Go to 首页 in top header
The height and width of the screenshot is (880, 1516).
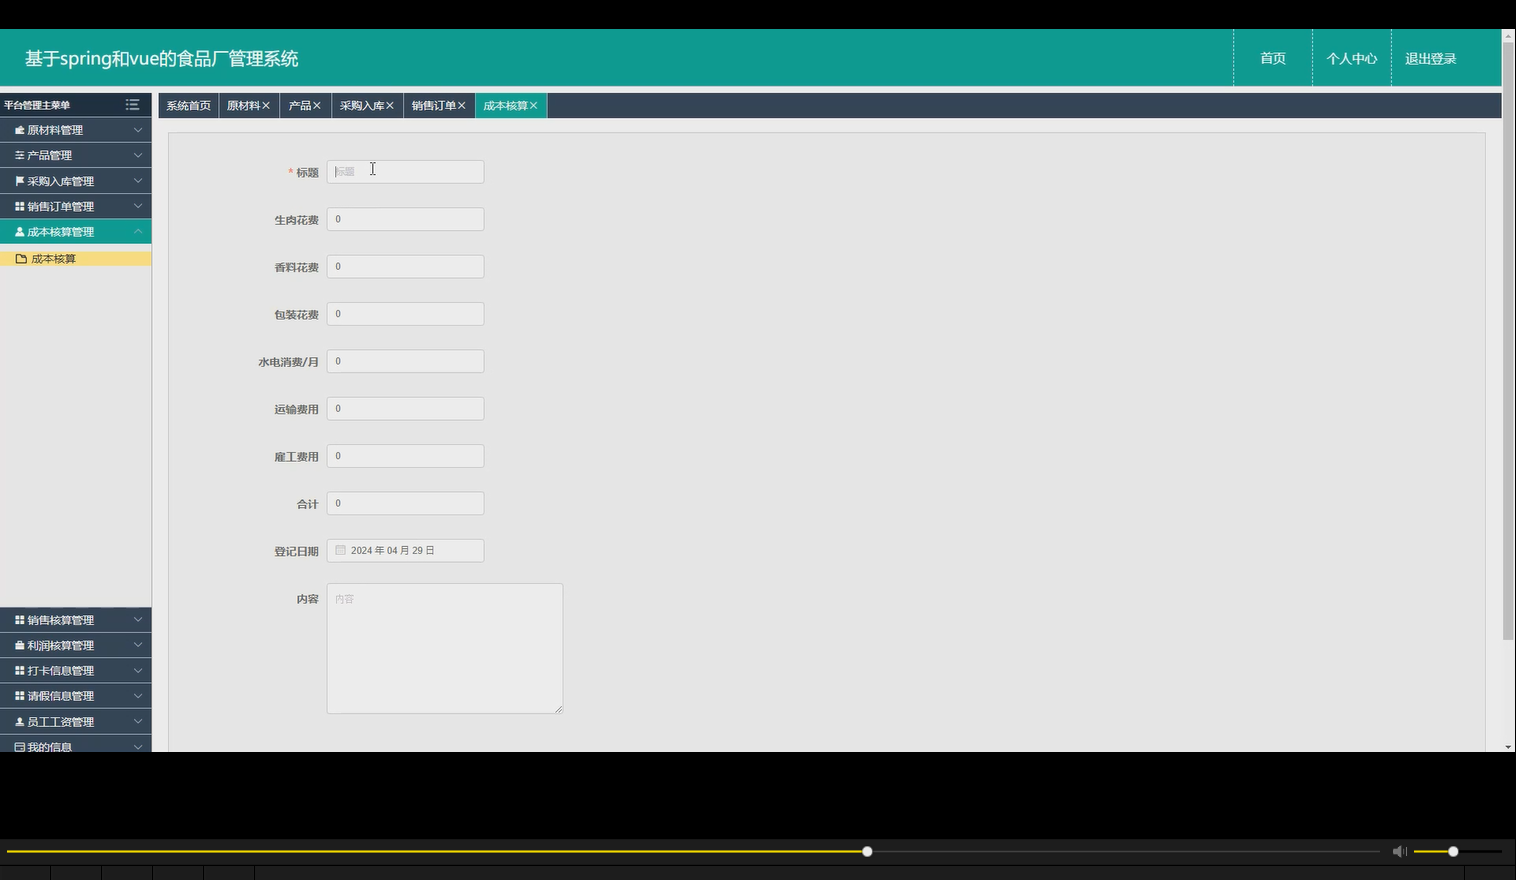point(1273,58)
